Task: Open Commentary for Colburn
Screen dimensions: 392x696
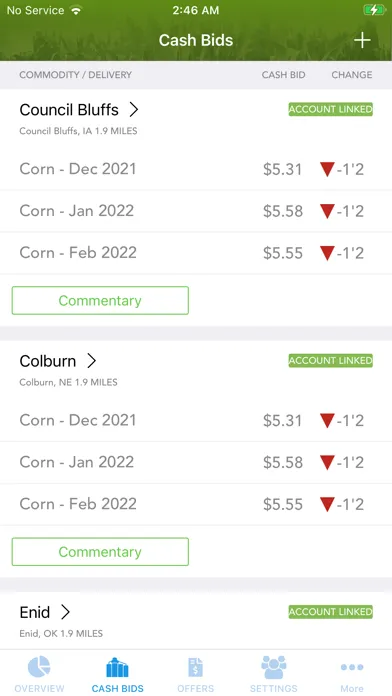Action: click(x=100, y=552)
